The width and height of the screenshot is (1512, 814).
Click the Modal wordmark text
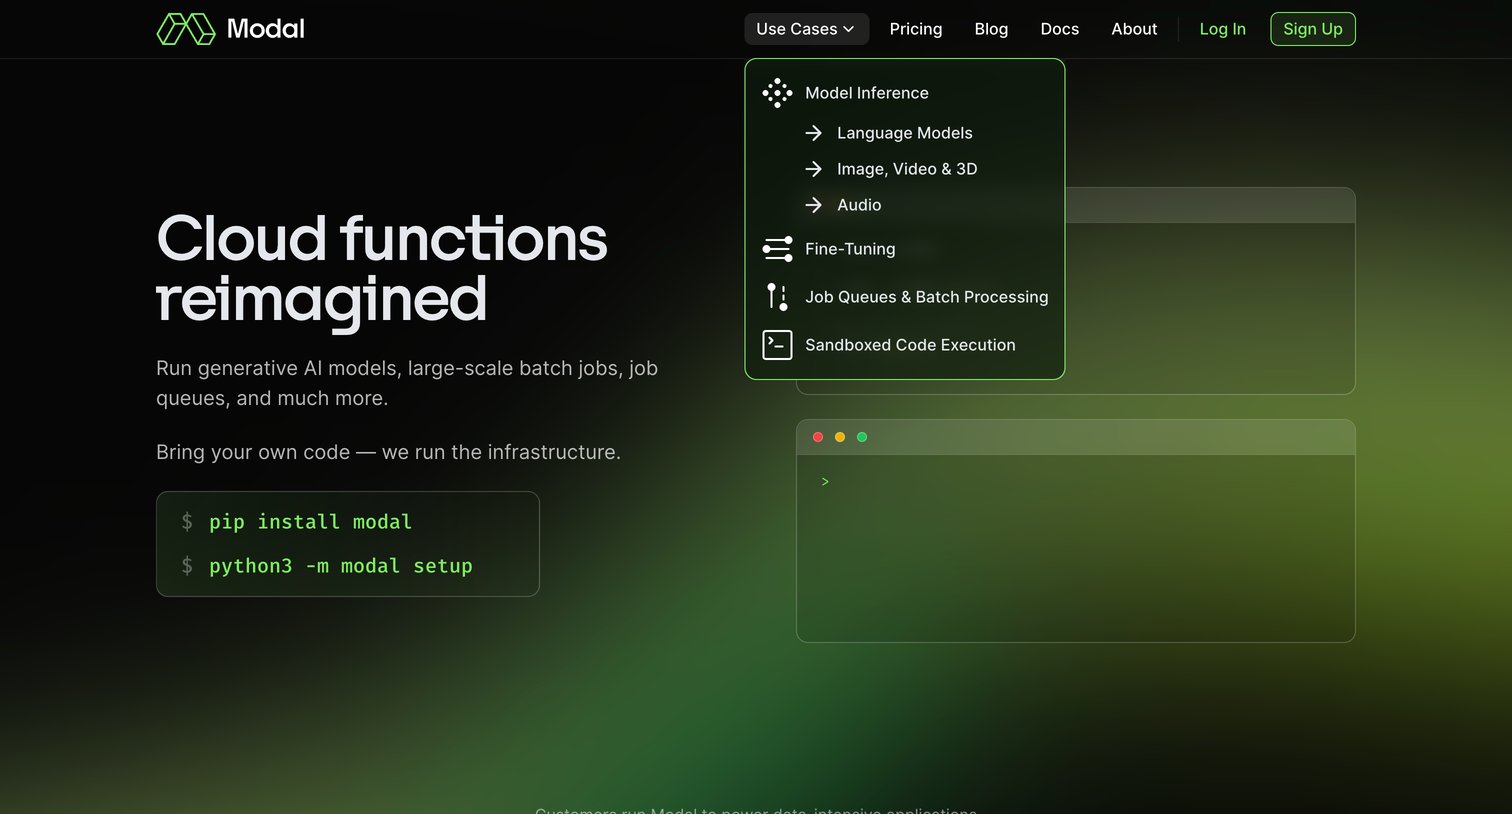point(265,29)
